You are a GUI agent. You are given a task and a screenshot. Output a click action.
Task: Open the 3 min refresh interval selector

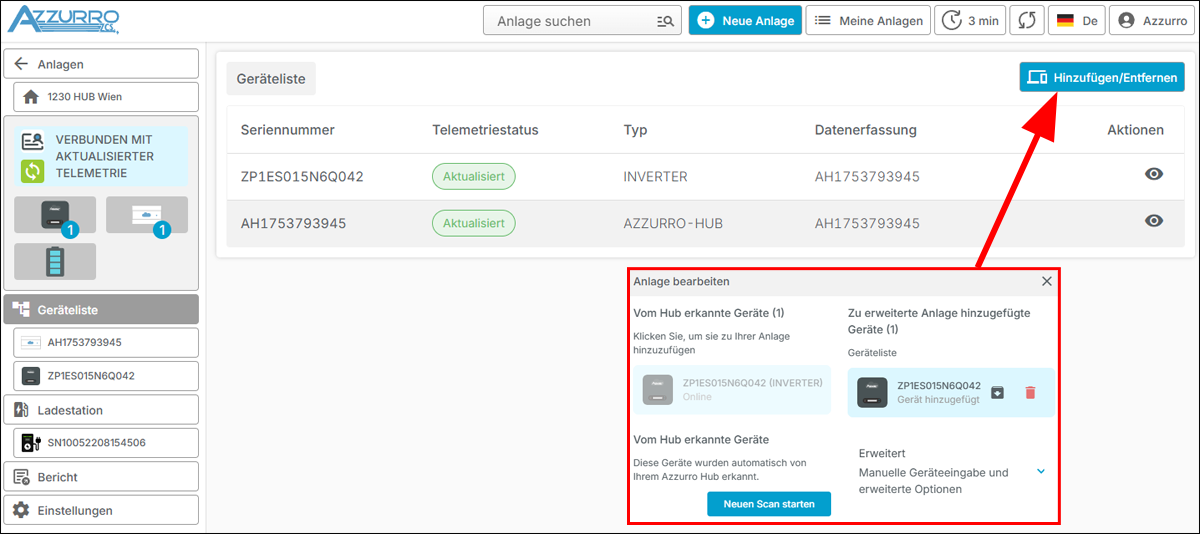970,21
